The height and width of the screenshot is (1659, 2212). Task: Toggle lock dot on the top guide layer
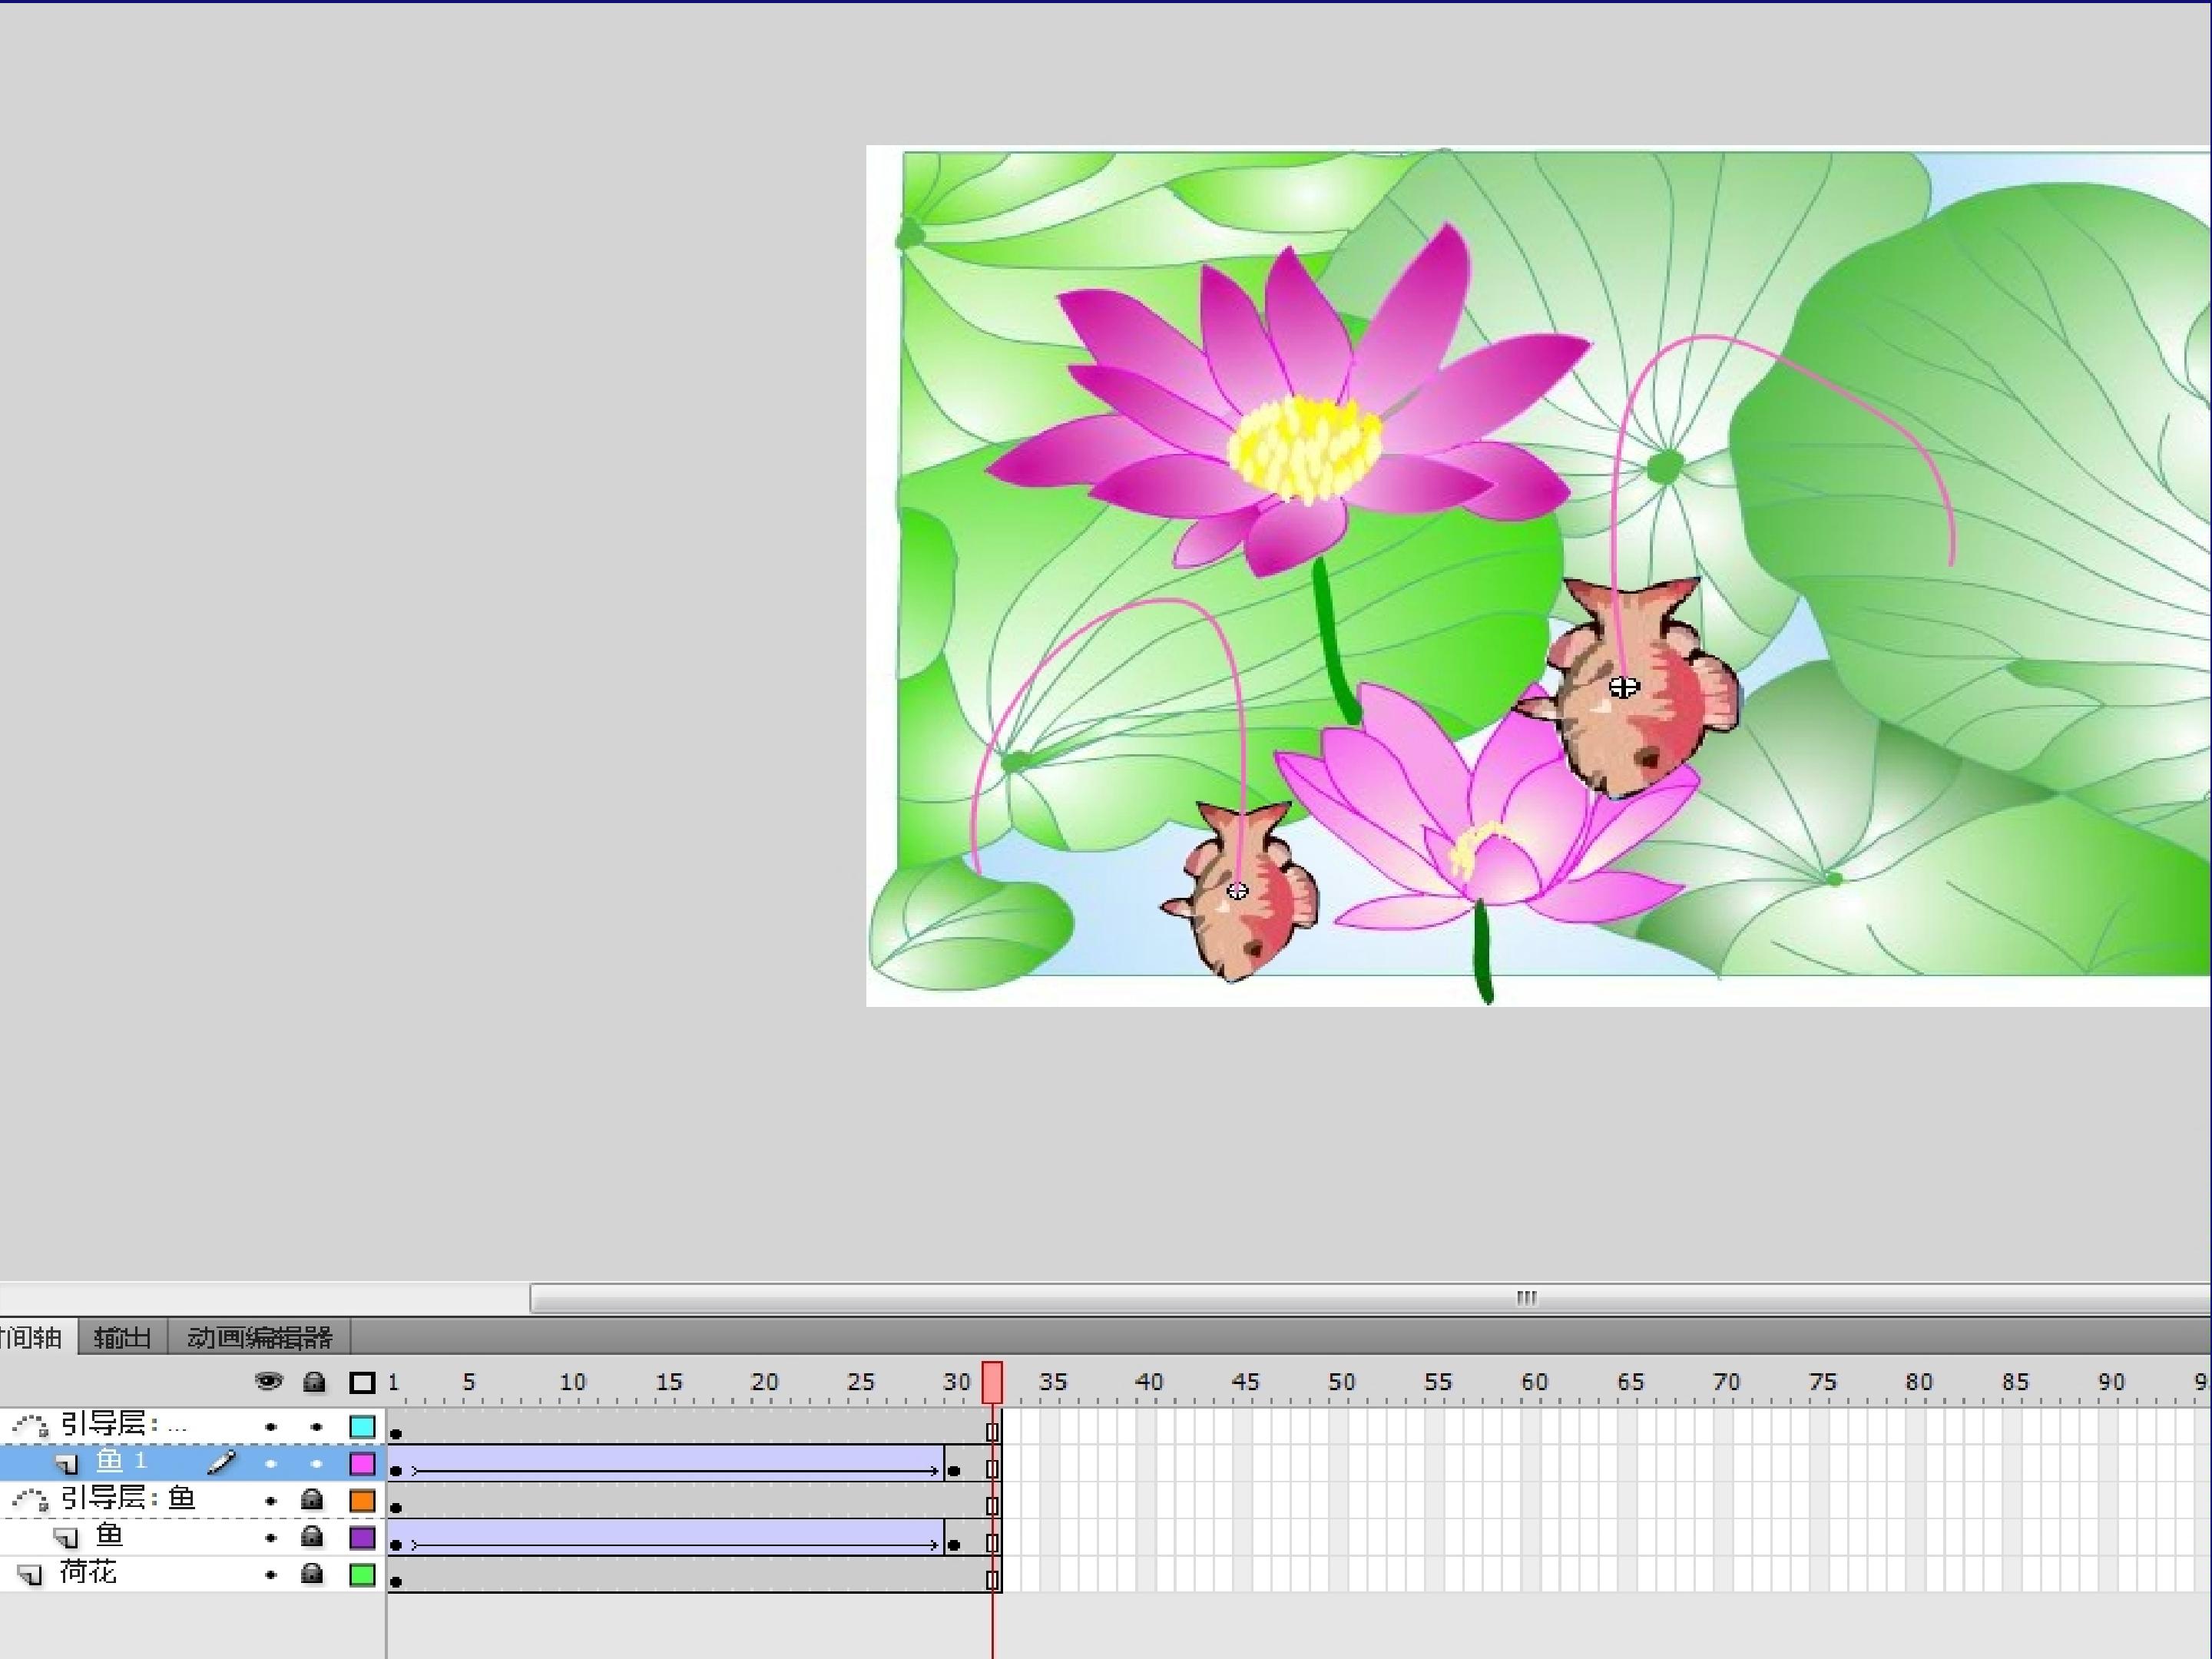point(316,1427)
